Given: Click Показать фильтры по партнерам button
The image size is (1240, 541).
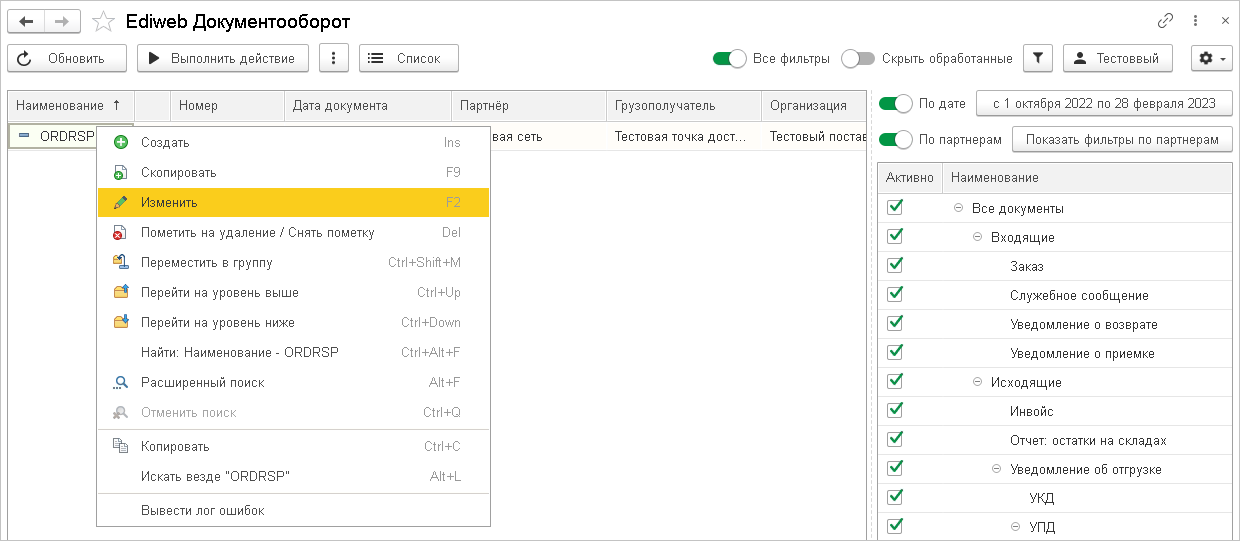Looking at the screenshot, I should click(x=1121, y=139).
